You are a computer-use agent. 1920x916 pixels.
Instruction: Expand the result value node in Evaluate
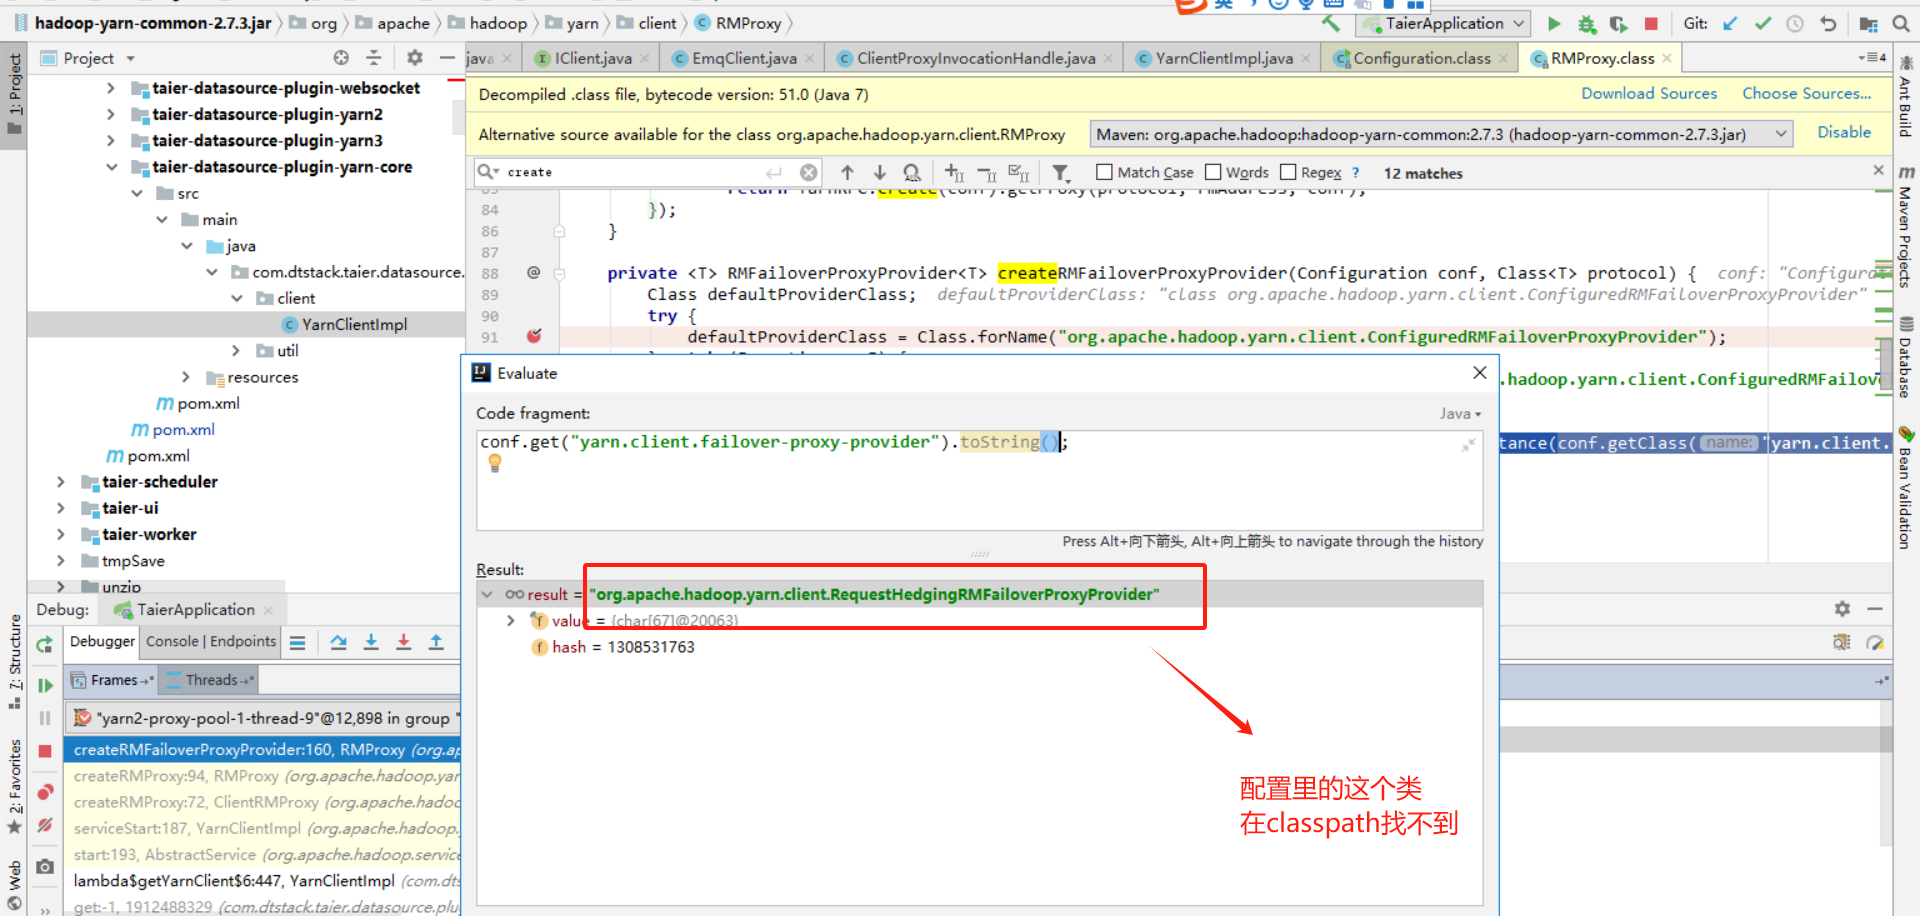click(x=511, y=620)
